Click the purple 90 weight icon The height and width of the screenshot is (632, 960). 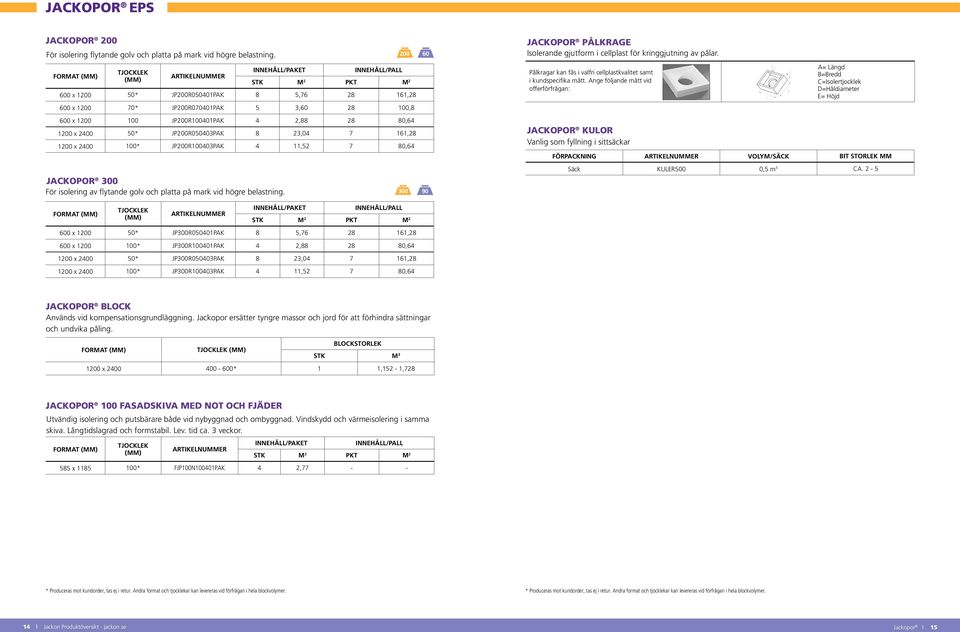pos(425,190)
